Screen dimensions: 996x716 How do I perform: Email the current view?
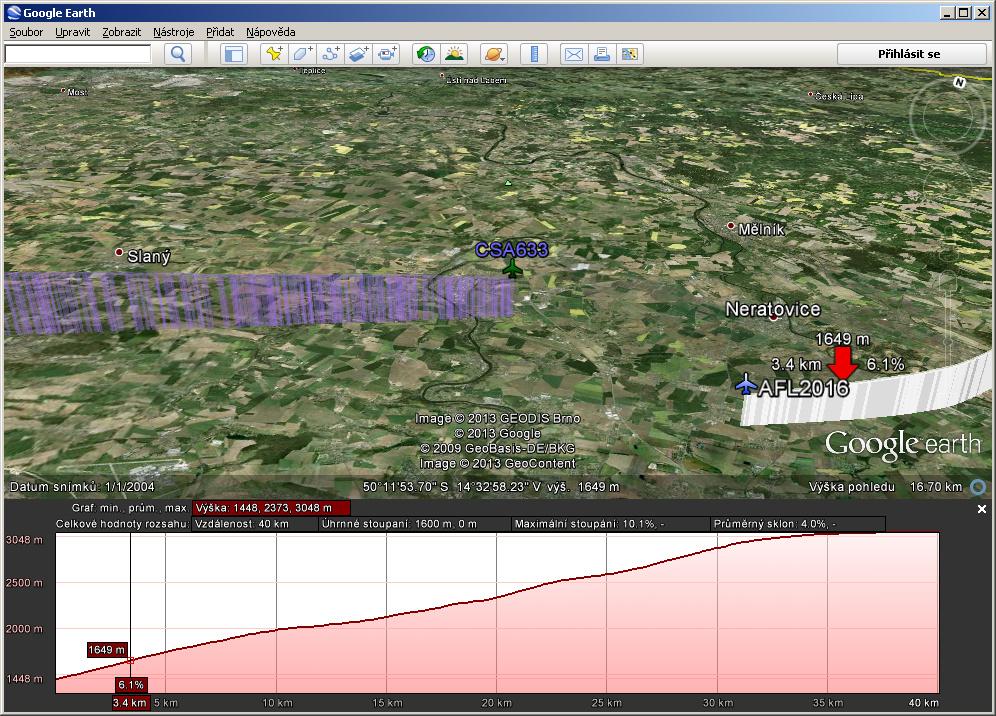click(x=574, y=54)
